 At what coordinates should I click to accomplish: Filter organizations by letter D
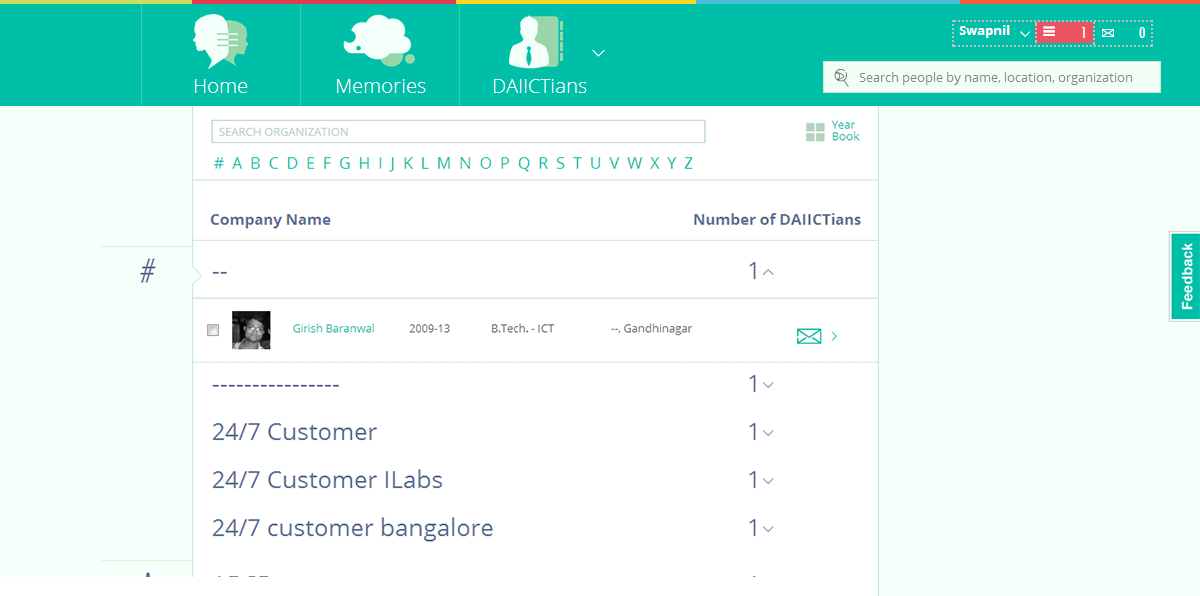(292, 163)
